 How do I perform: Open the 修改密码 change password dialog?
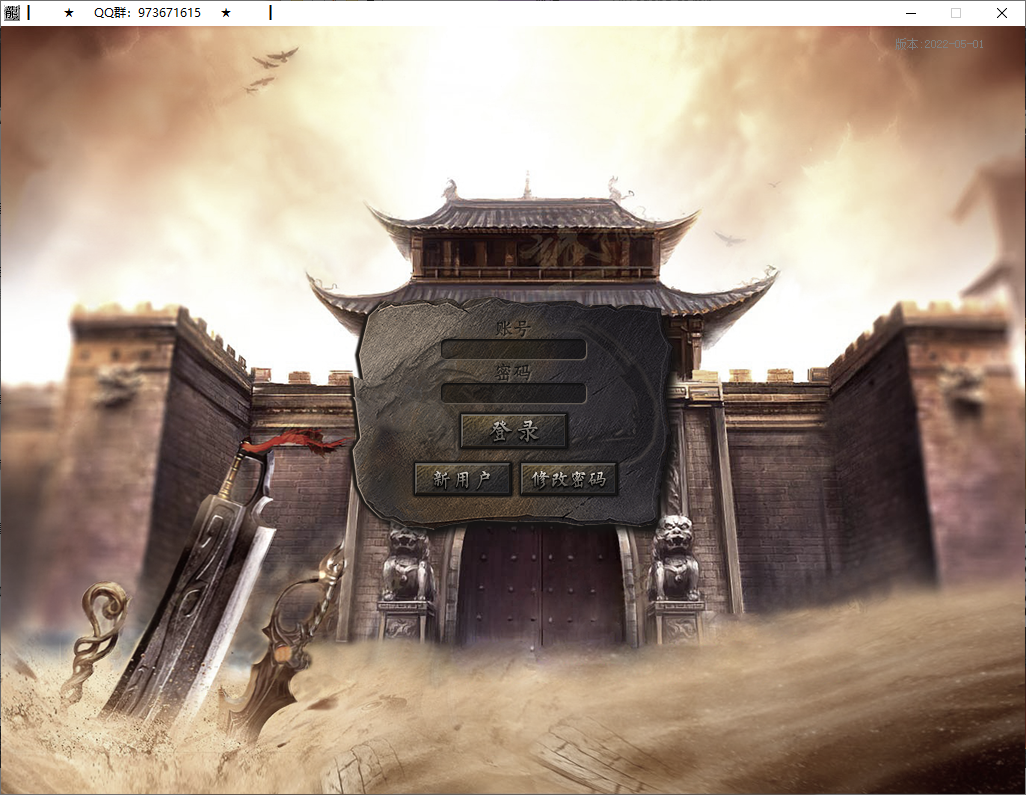tap(568, 478)
